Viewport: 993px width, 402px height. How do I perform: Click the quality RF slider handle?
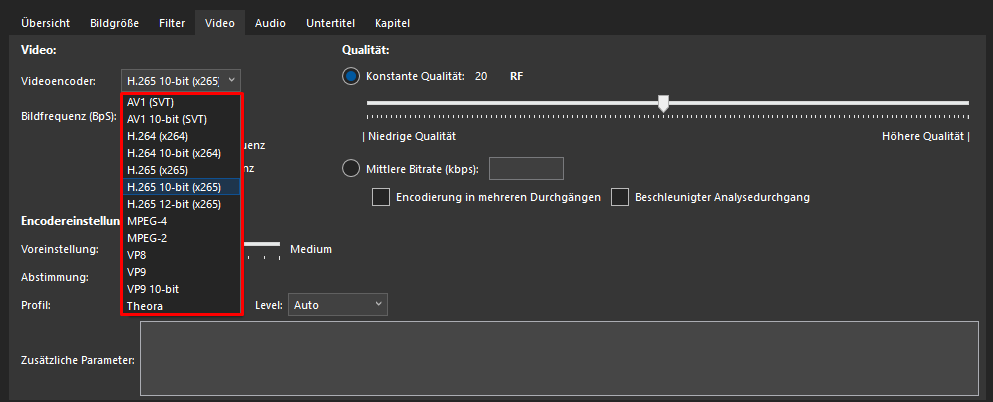(663, 103)
